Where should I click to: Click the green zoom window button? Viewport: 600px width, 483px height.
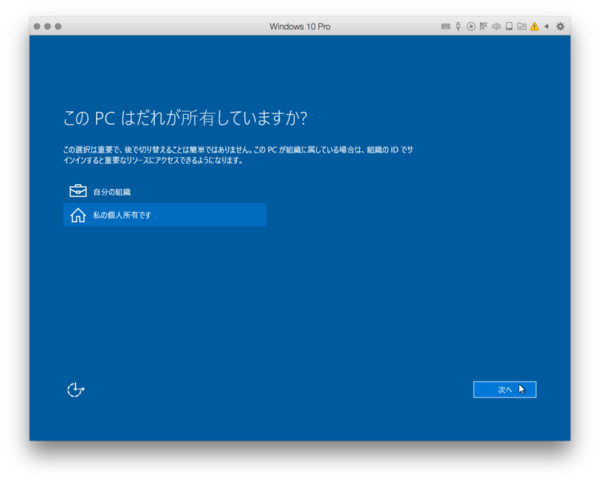(58, 26)
